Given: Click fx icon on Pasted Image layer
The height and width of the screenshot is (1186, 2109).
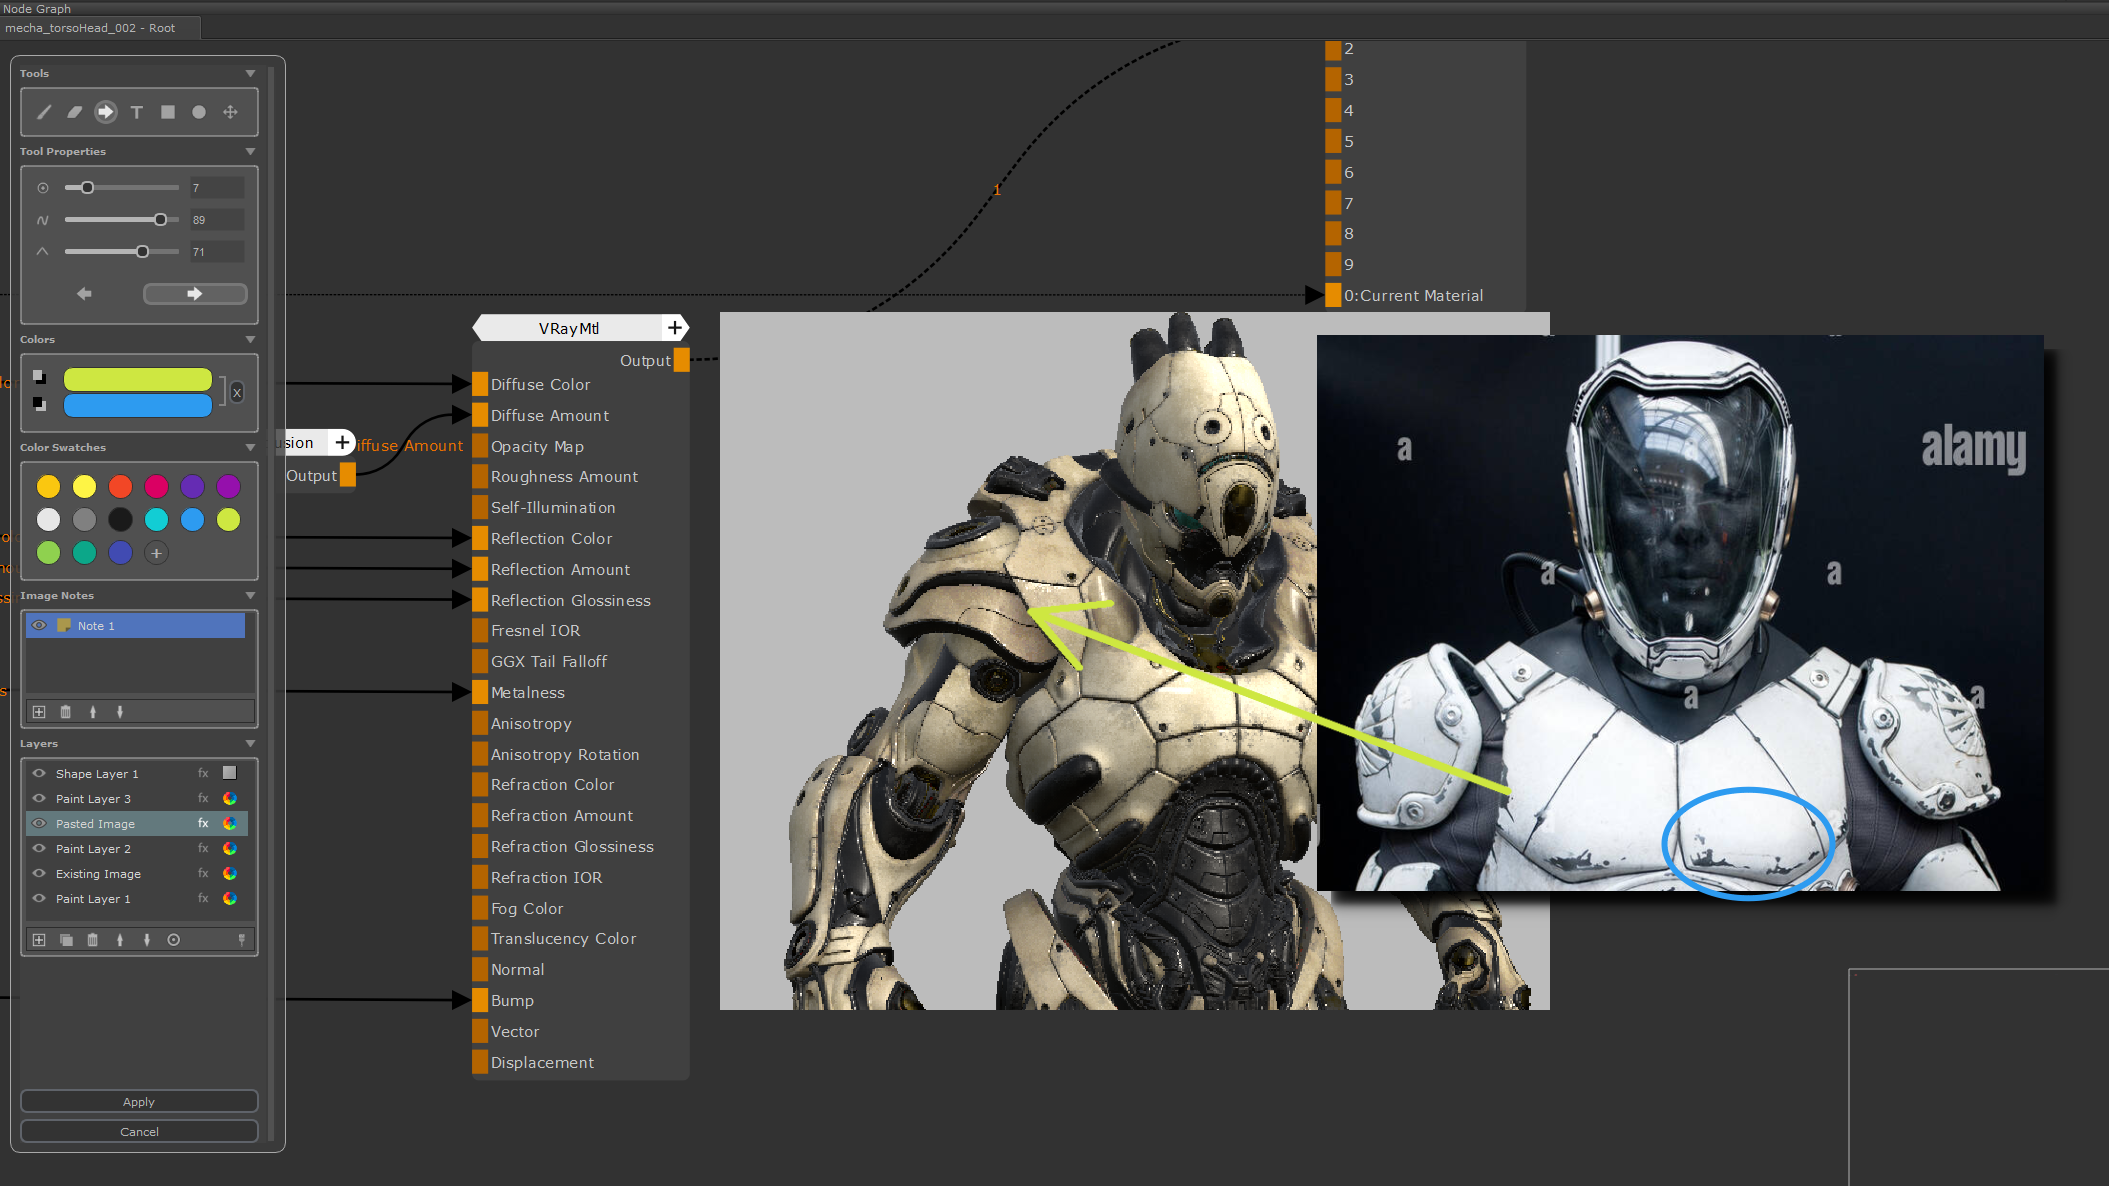Looking at the screenshot, I should pos(203,823).
